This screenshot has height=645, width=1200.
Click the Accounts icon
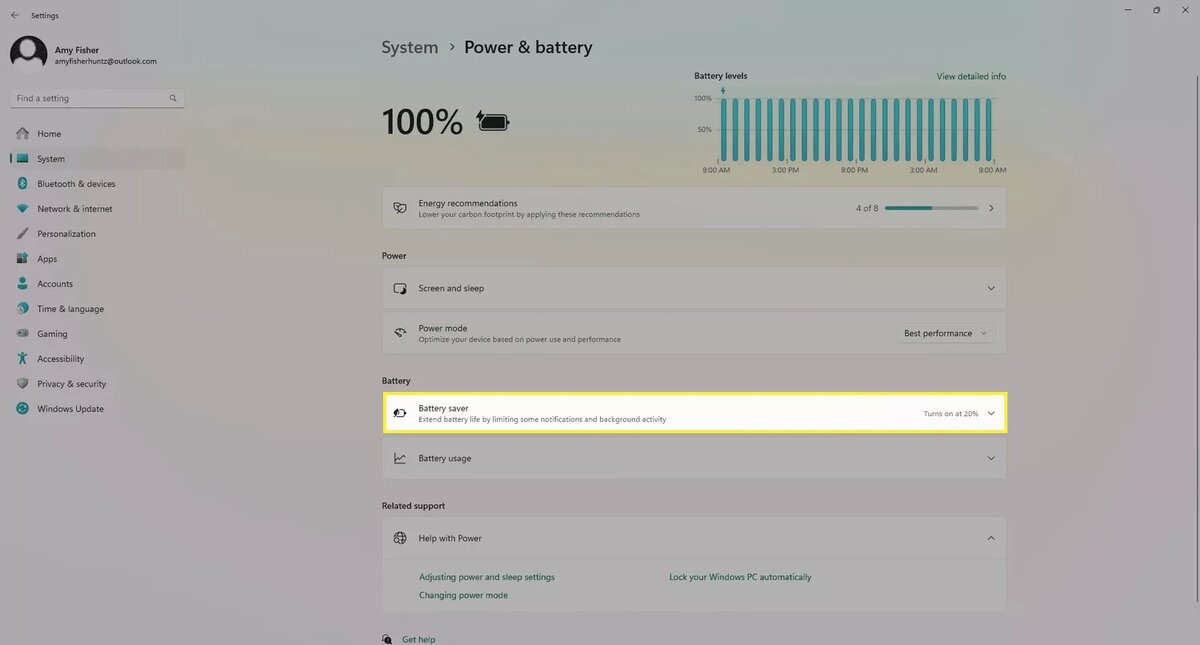point(22,283)
